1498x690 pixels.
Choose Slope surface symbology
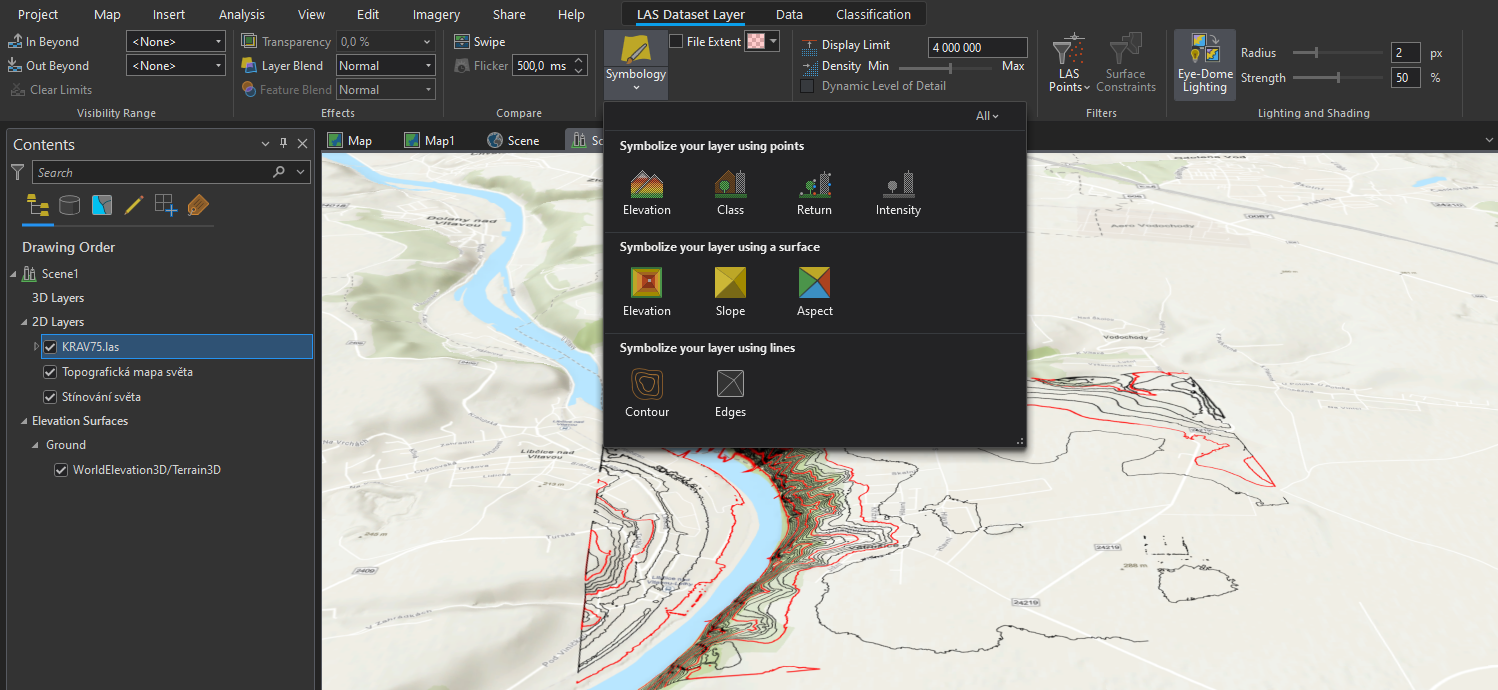point(730,293)
